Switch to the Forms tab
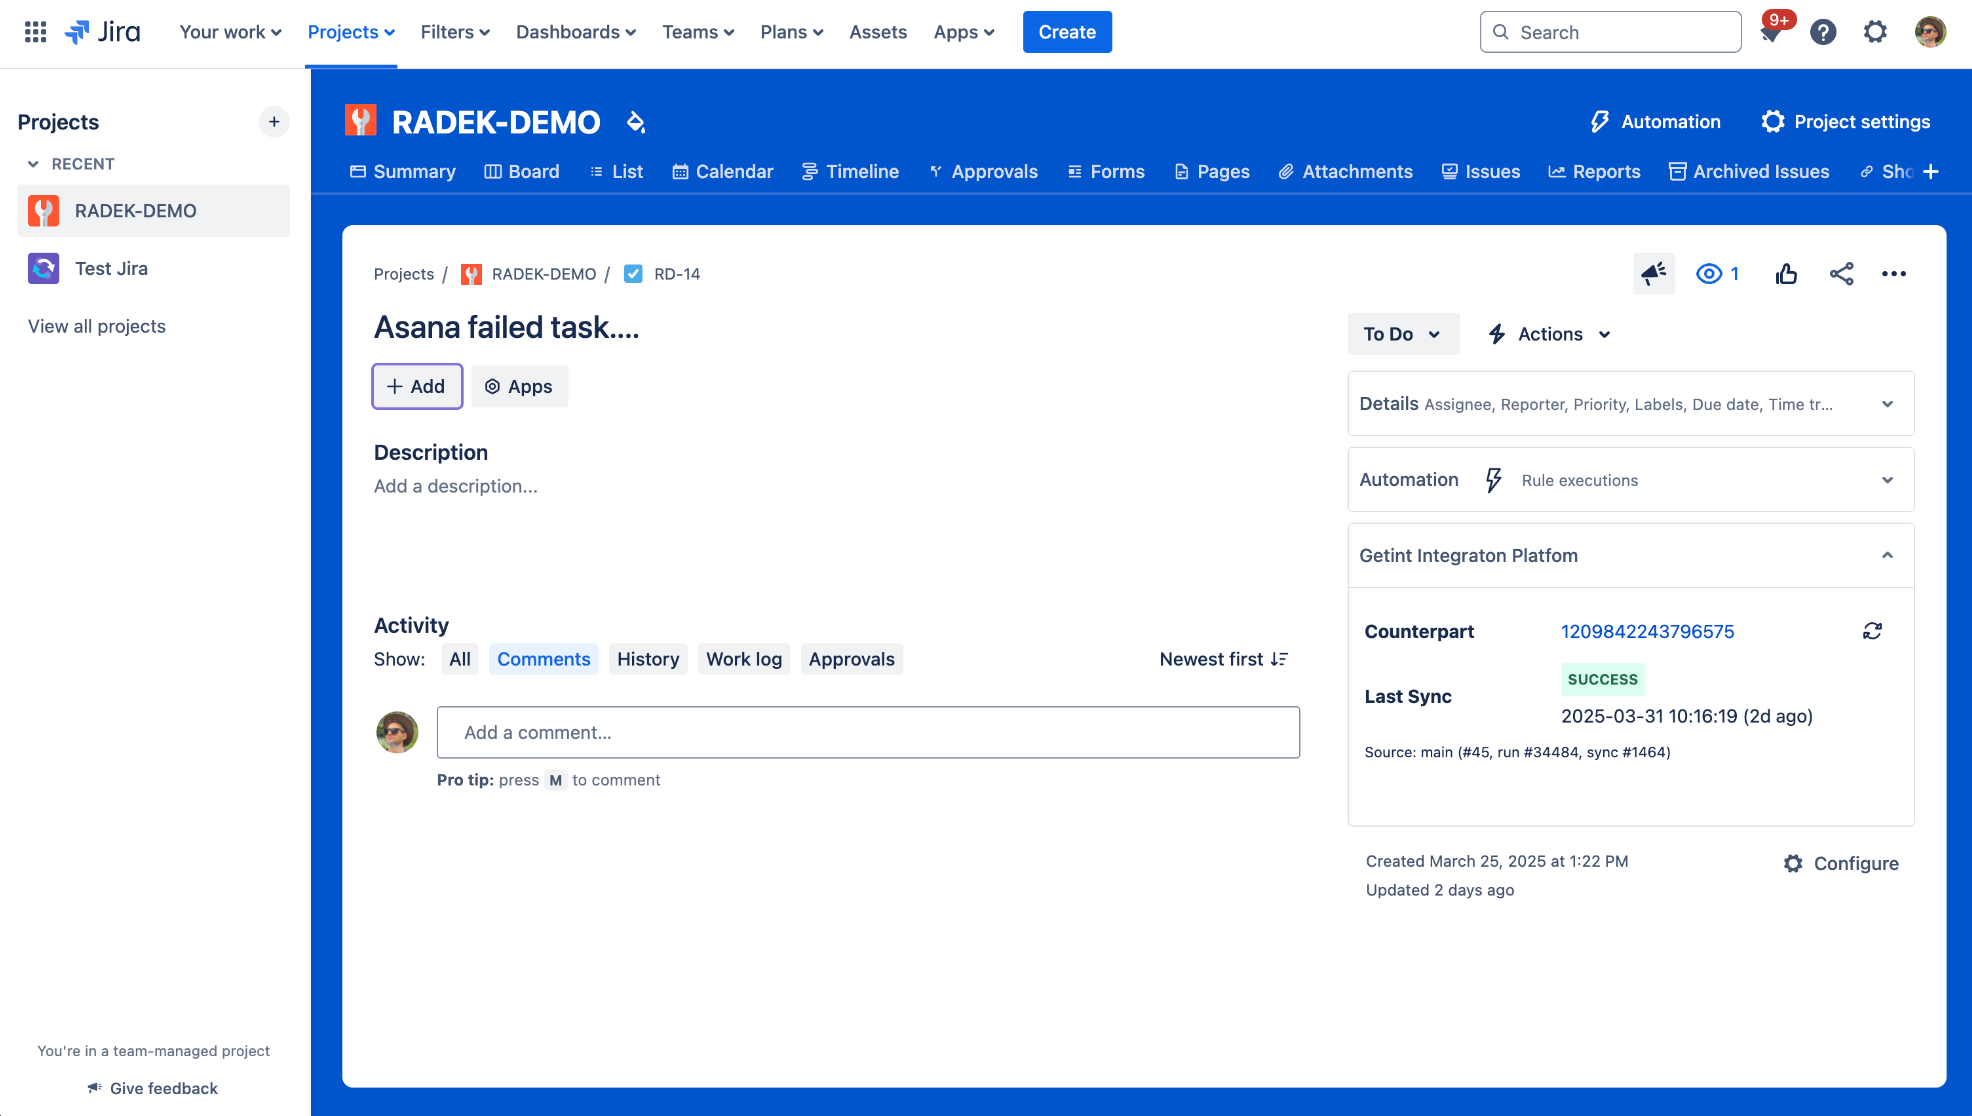Screen dimensions: 1972x1116 1106,172
